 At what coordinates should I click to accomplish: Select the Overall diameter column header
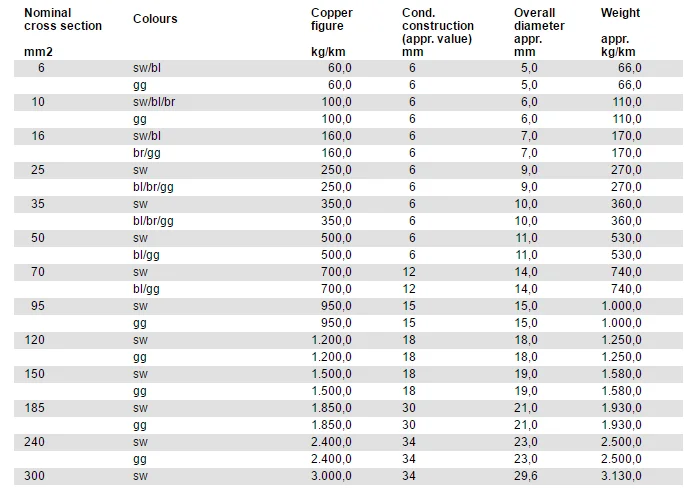coord(539,32)
